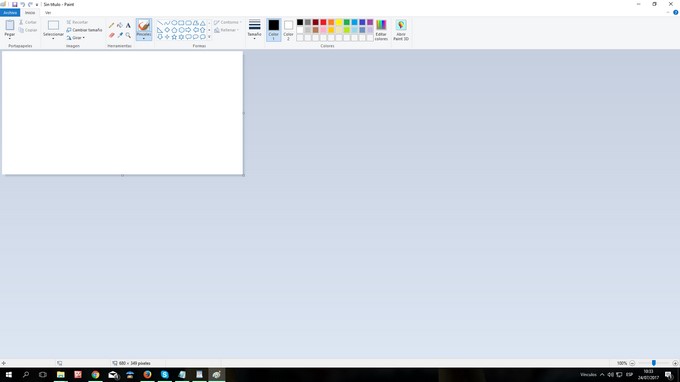The height and width of the screenshot is (382, 680).
Task: Open taskbar Search magnifier
Action: coord(26,375)
